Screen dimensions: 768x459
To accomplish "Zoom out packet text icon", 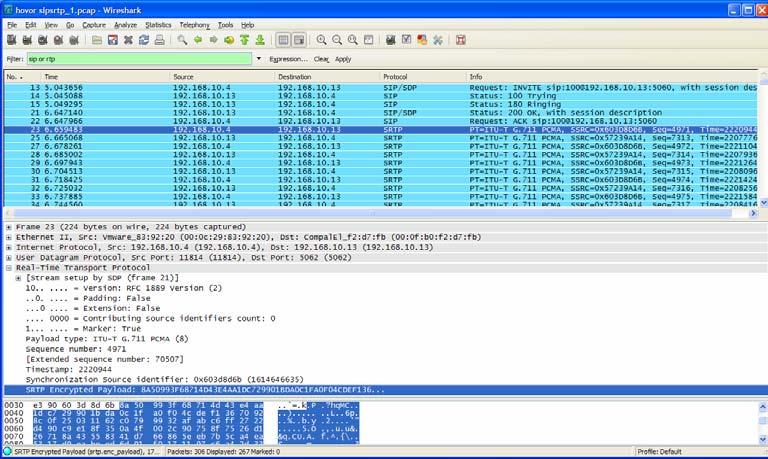I will pos(337,40).
